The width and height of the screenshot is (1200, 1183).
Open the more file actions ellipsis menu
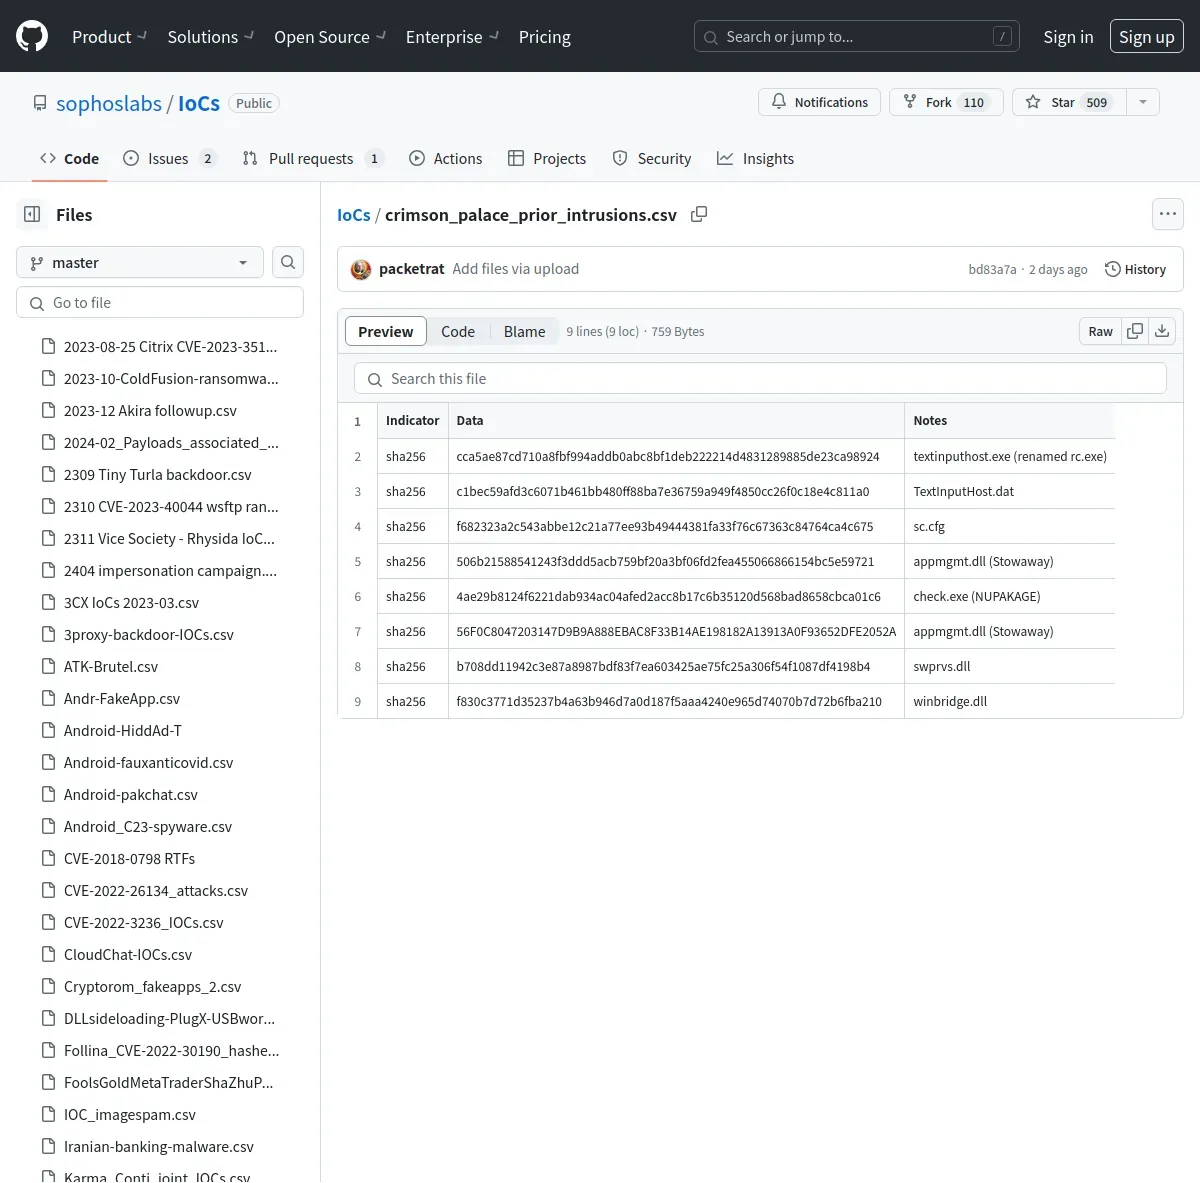1167,214
